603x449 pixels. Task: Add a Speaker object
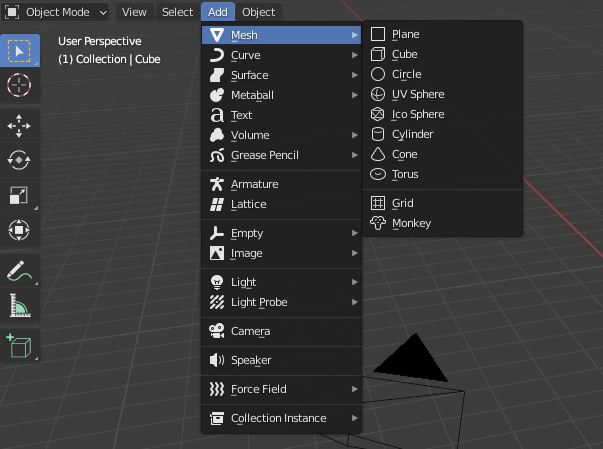pyautogui.click(x=282, y=360)
